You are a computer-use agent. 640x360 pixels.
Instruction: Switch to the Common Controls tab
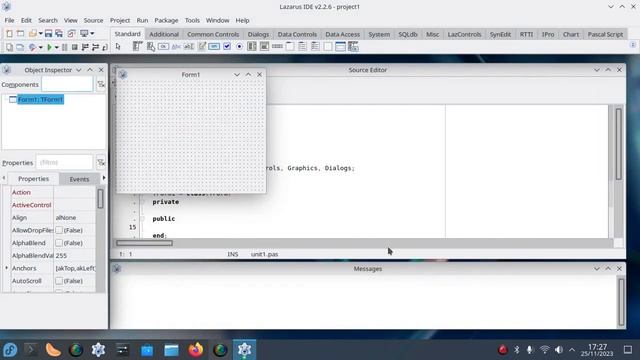point(213,34)
